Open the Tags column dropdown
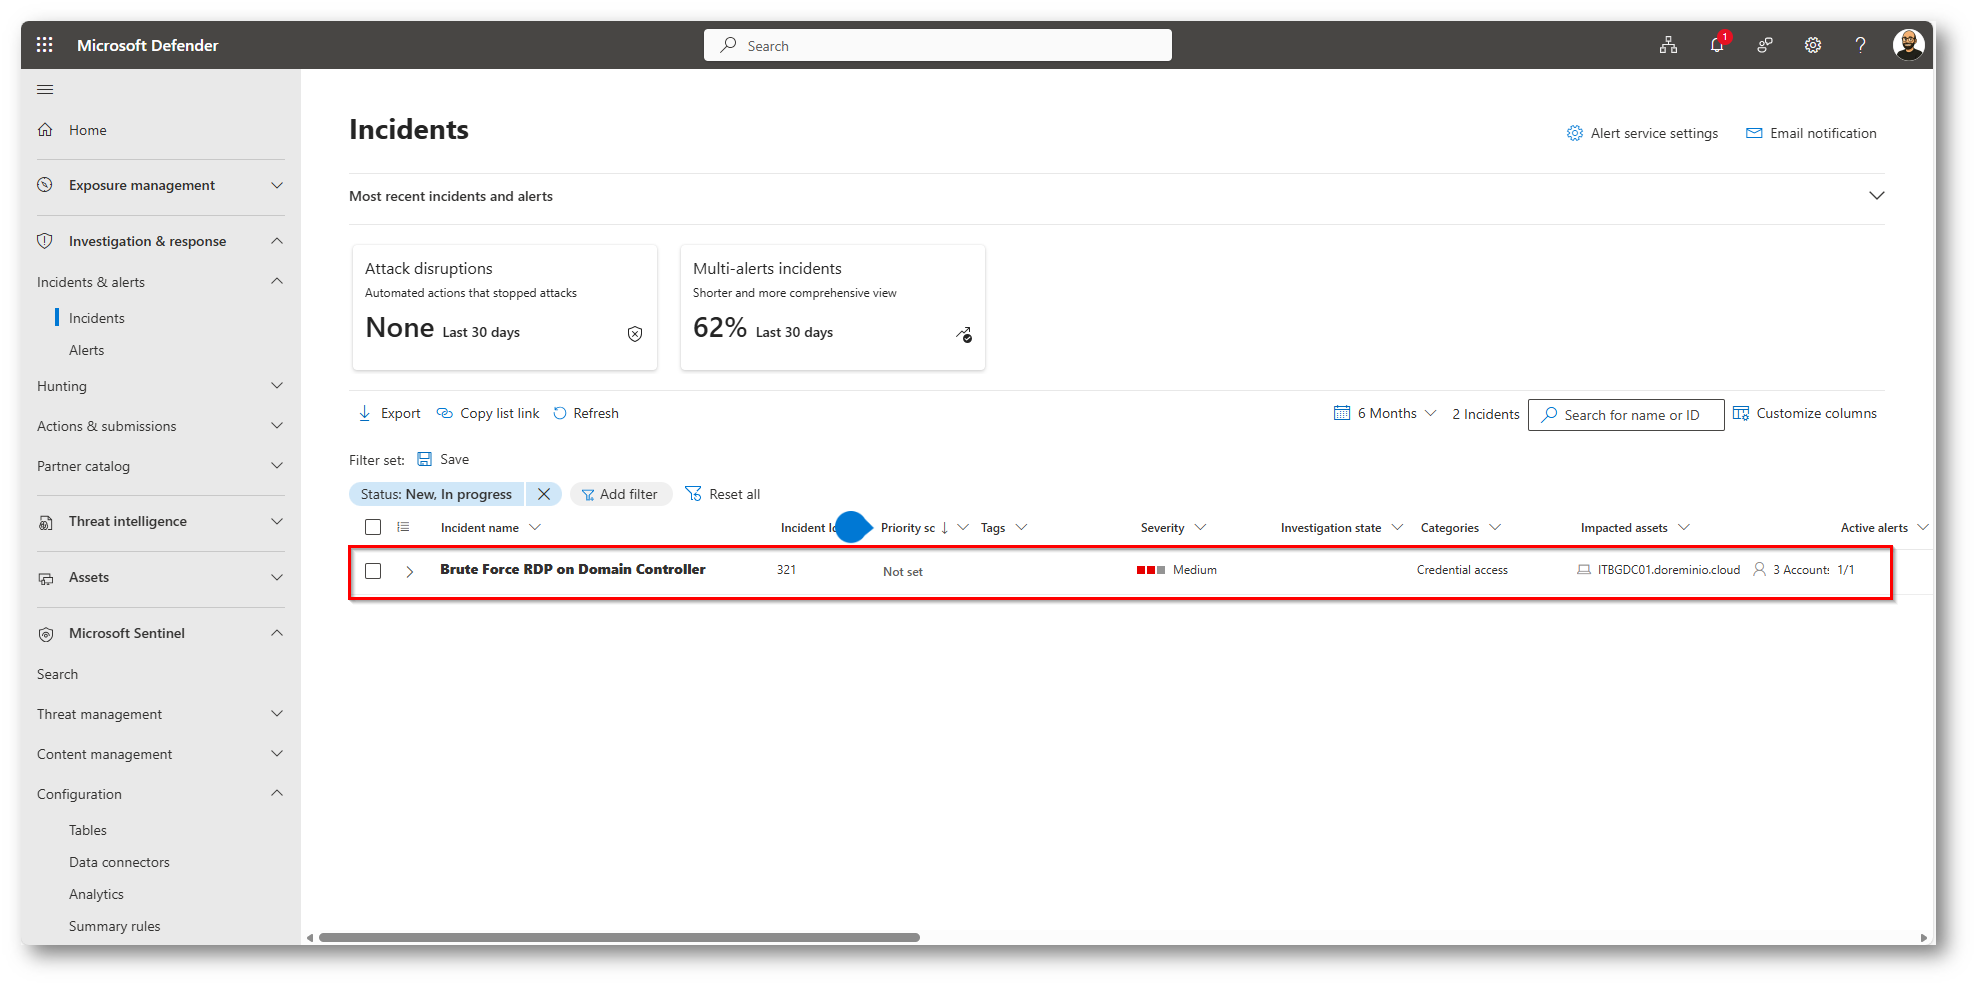 (x=1021, y=527)
